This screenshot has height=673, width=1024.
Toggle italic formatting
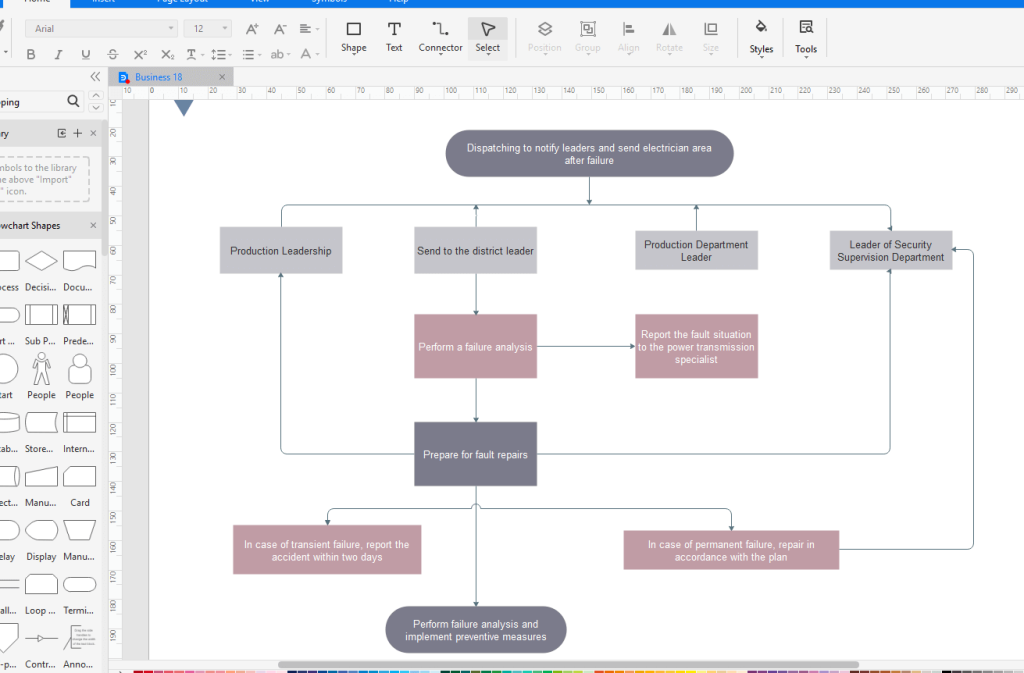click(x=58, y=55)
